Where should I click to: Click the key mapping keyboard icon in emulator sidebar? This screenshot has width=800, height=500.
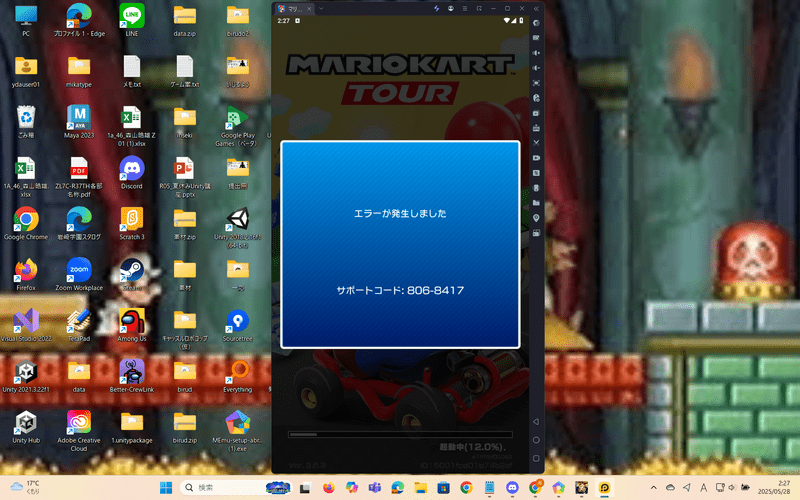536,38
